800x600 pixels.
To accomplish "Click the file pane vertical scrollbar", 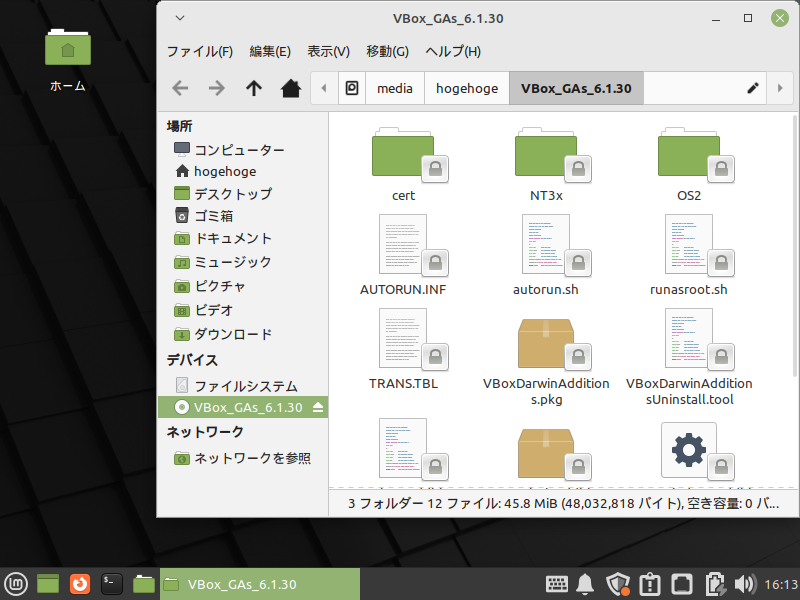I will (x=795, y=246).
